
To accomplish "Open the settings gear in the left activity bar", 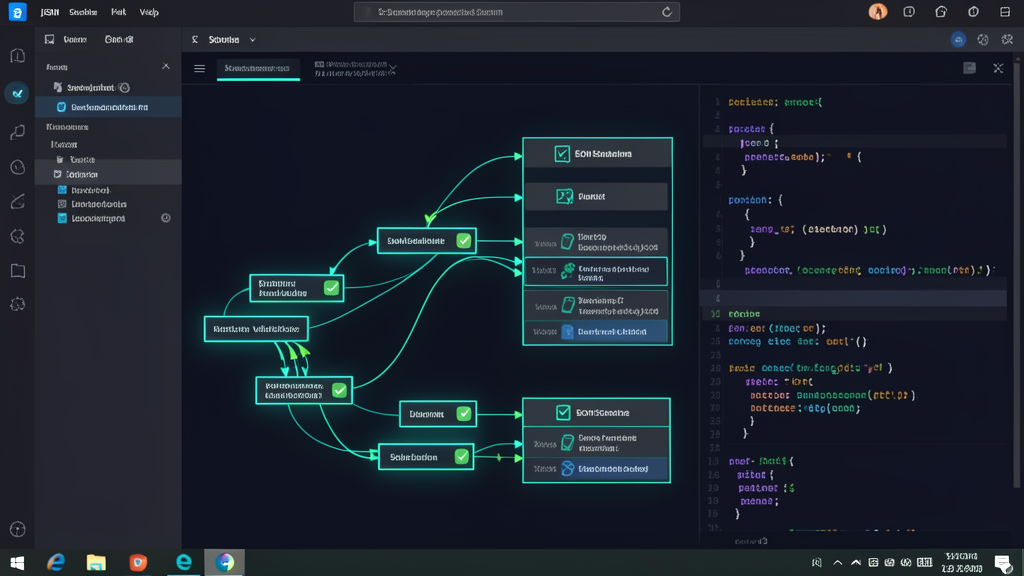I will tap(18, 304).
